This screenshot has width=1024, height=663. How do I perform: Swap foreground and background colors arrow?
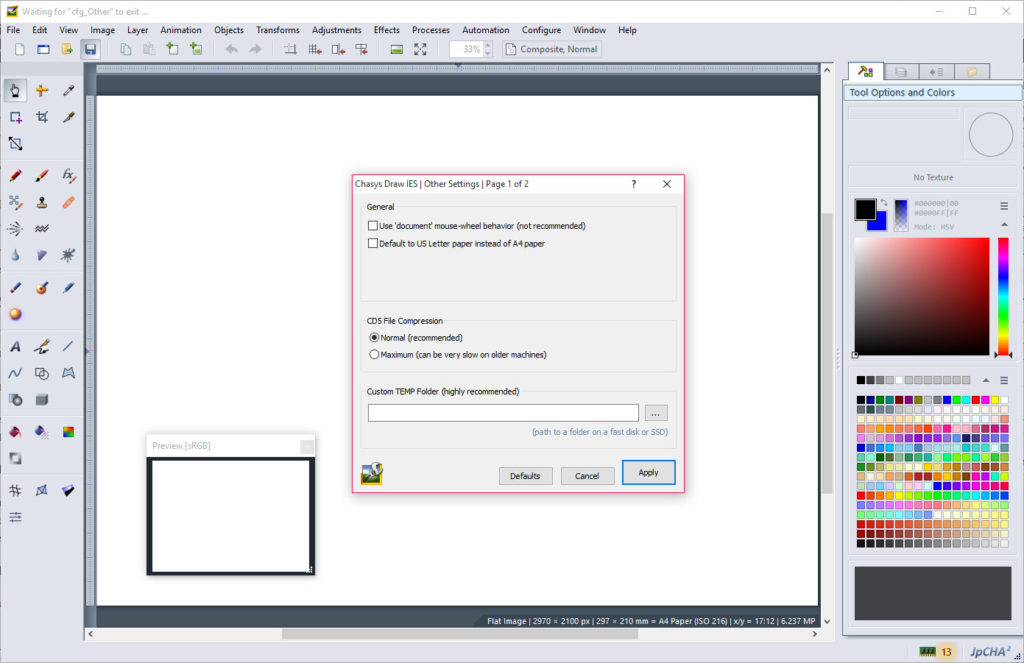884,203
